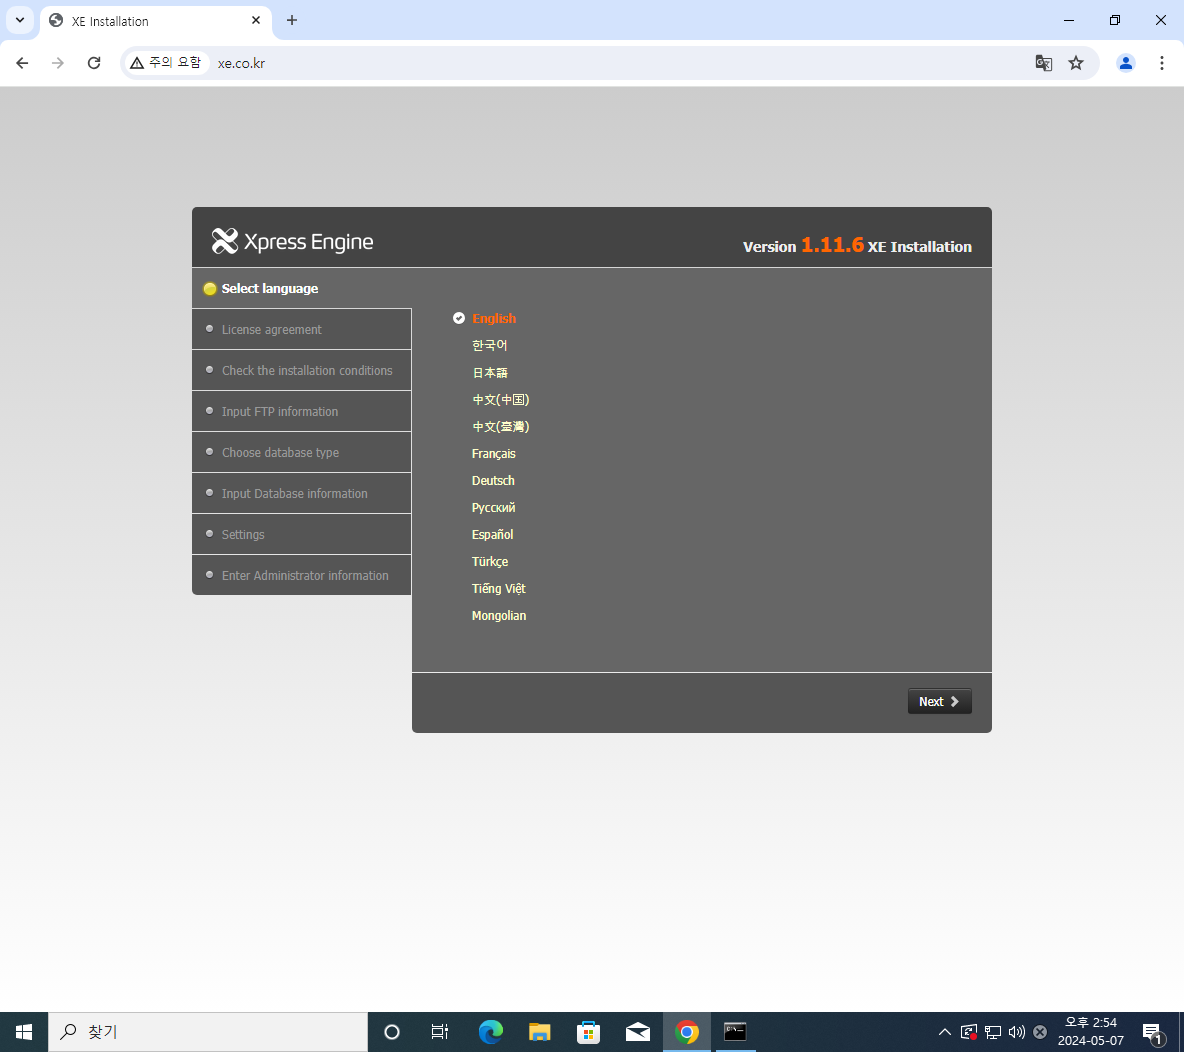
Task: Open the notification center icon
Action: click(x=1152, y=1032)
